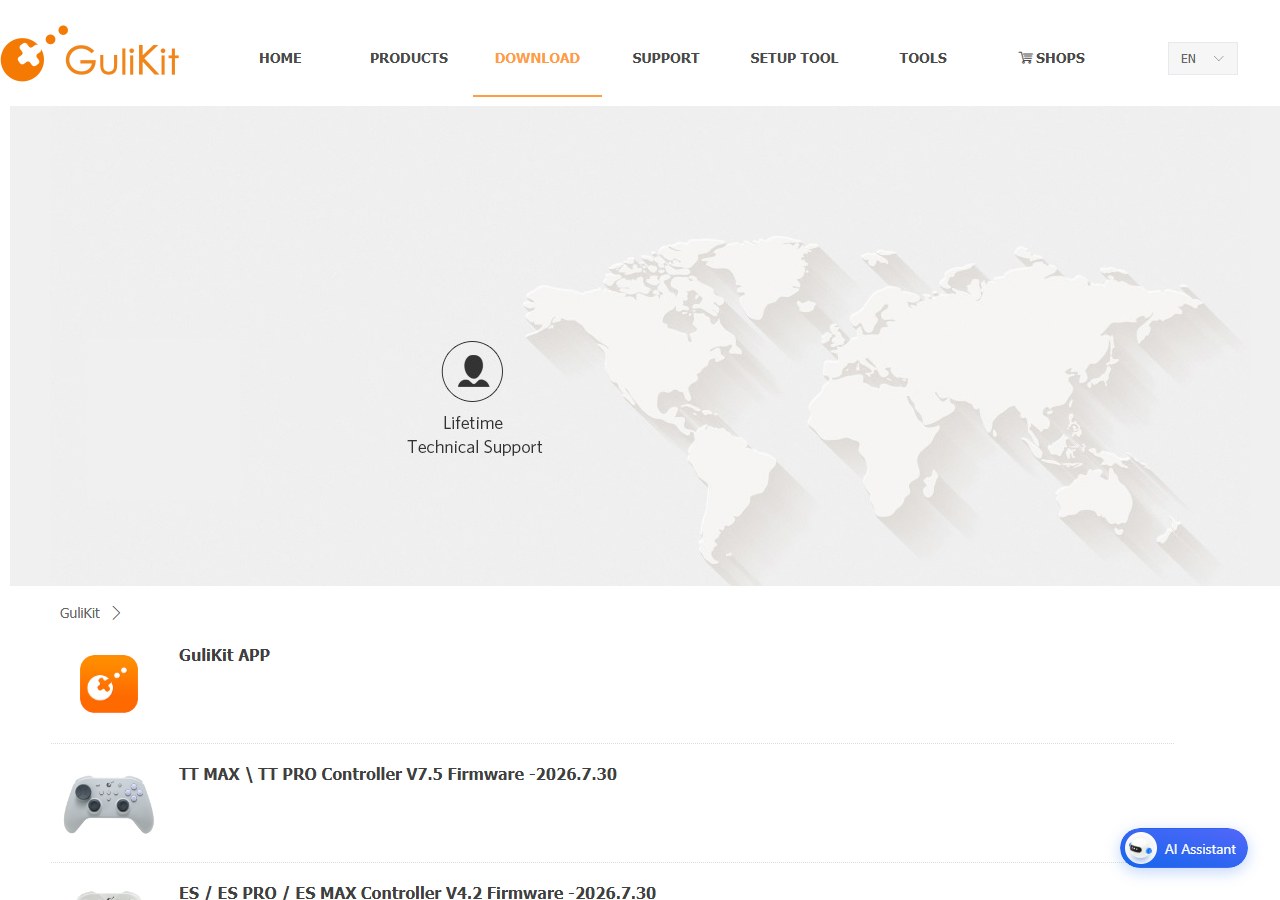The image size is (1280, 900).
Task: Open SETUP TOOL in navigation
Action: click(x=794, y=58)
